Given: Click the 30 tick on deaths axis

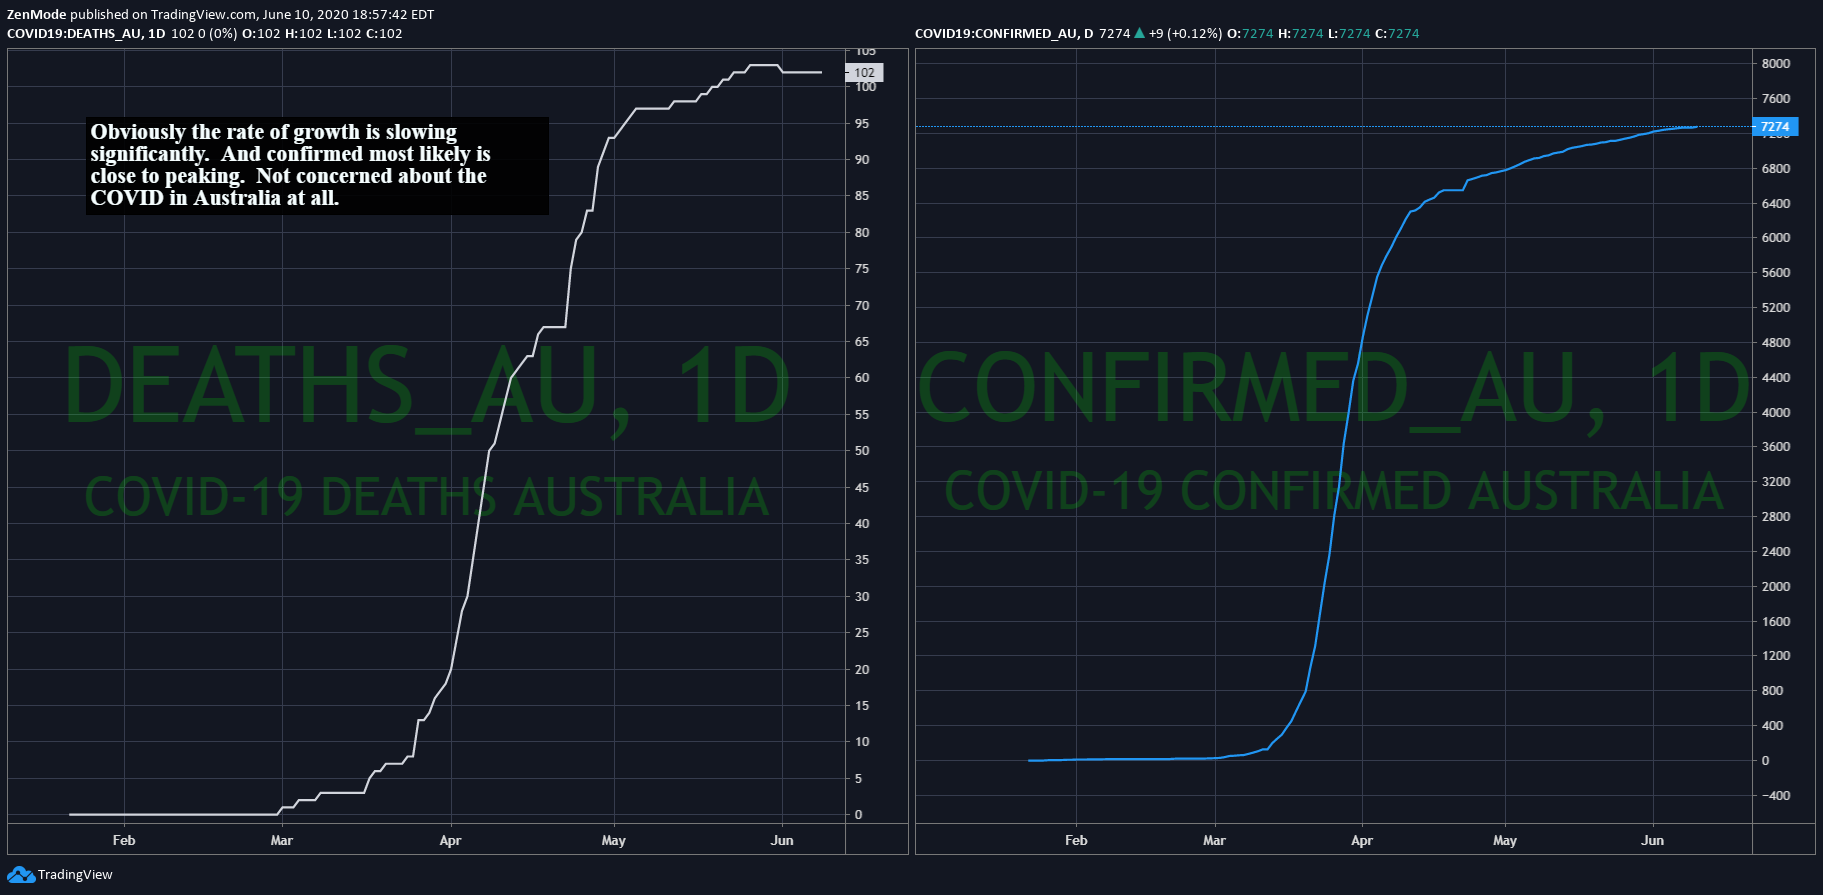Looking at the screenshot, I should coord(862,596).
